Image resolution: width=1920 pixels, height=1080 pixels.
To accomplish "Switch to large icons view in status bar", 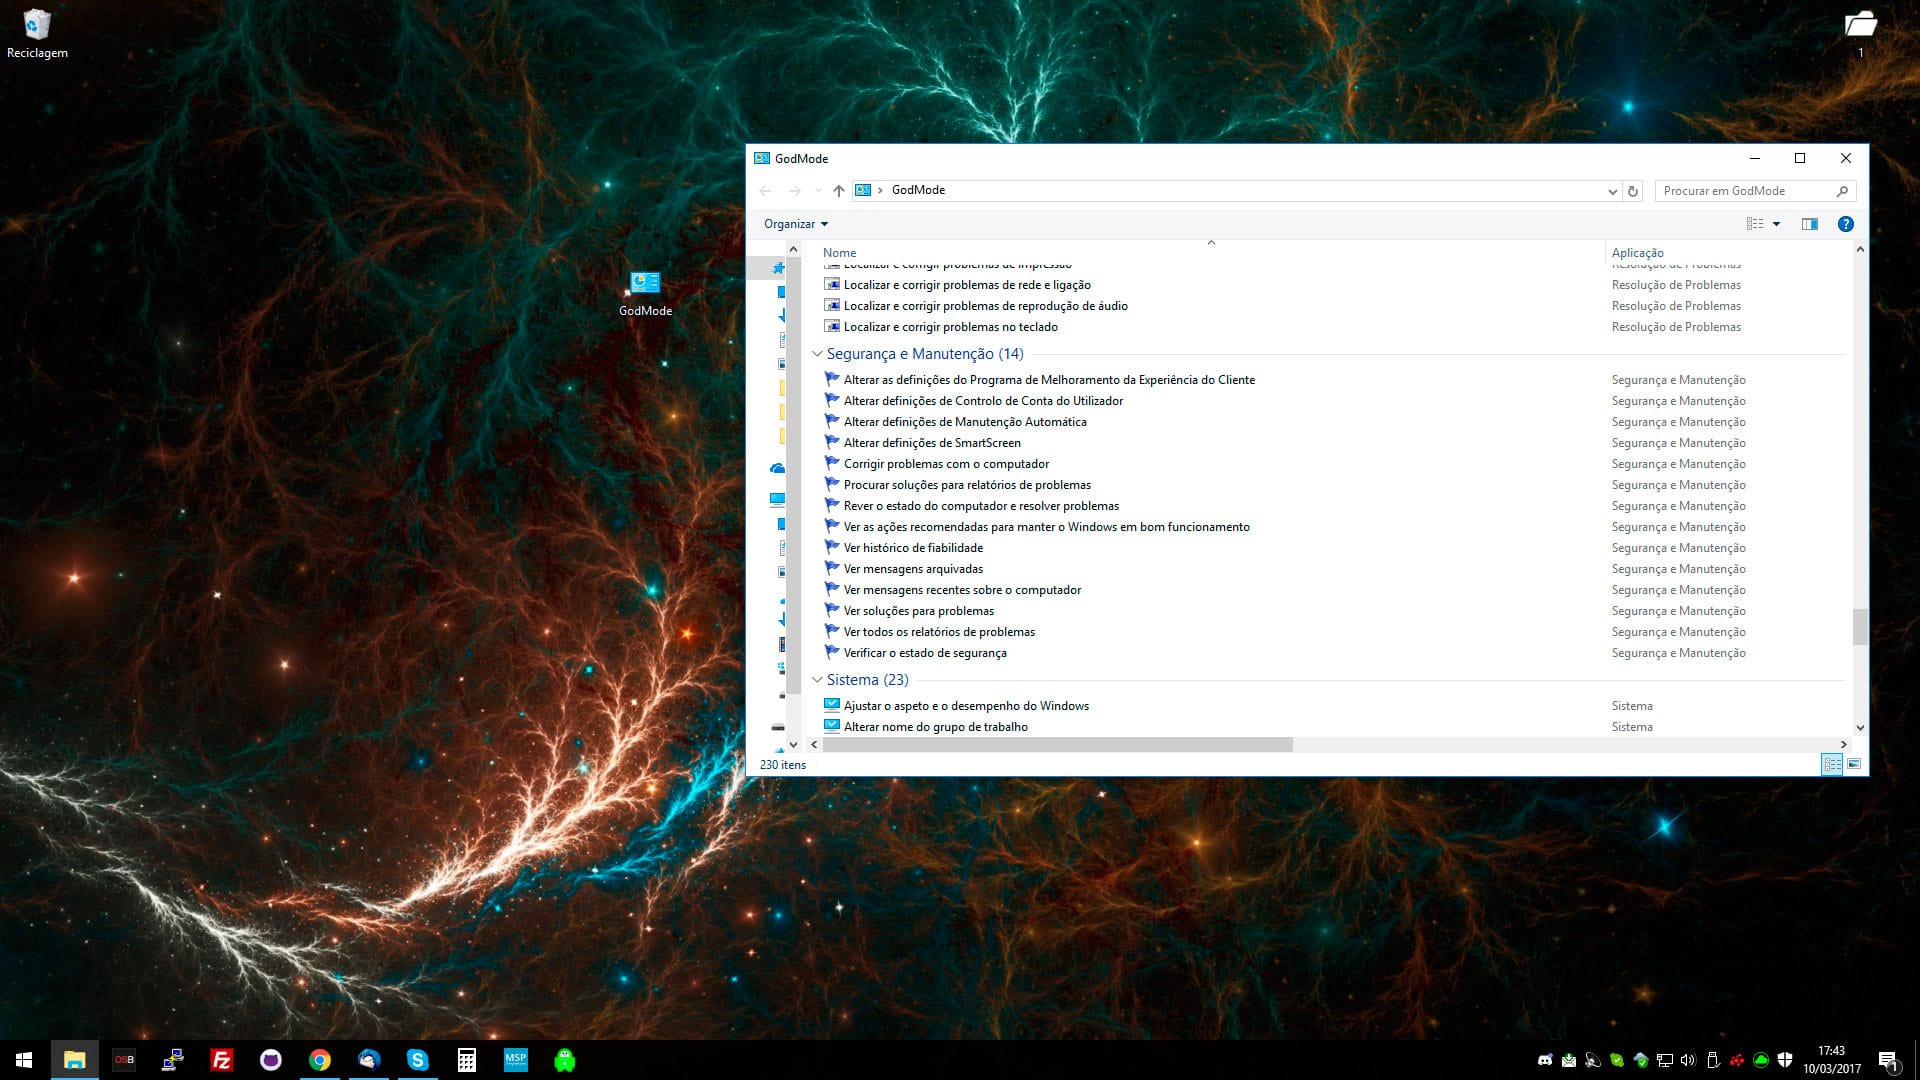I will 1854,765.
